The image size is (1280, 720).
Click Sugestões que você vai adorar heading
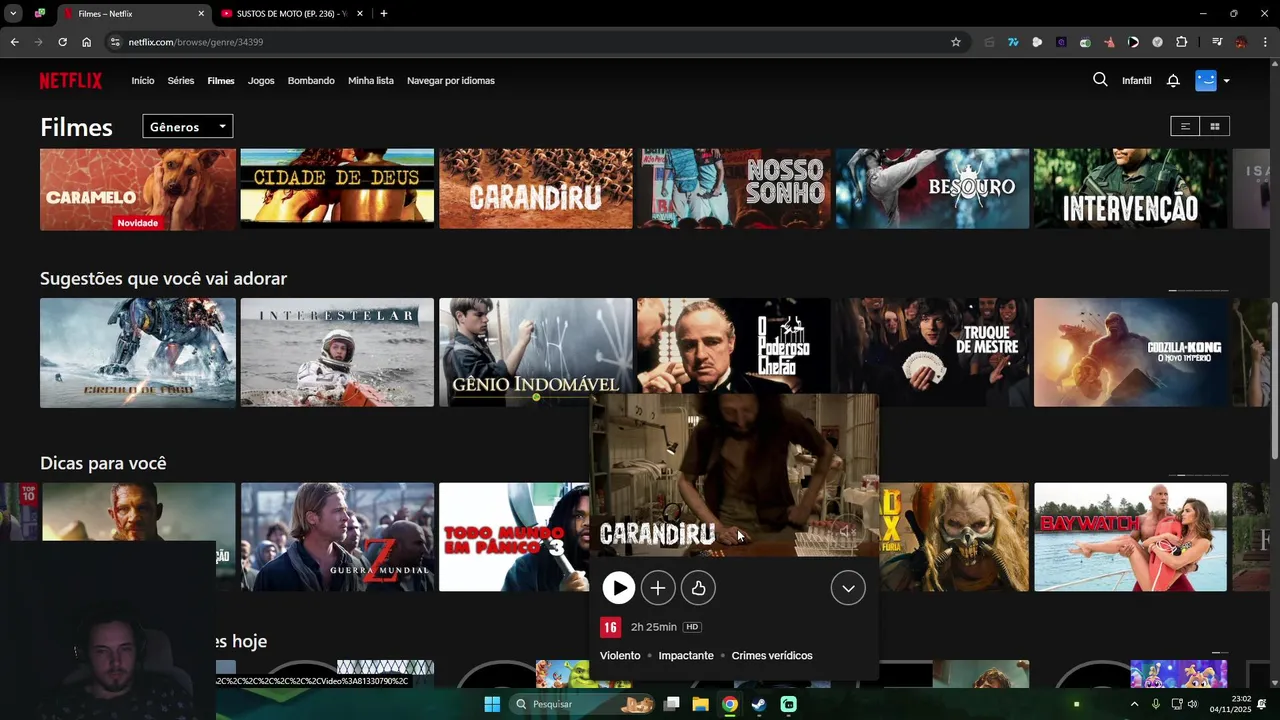(163, 279)
